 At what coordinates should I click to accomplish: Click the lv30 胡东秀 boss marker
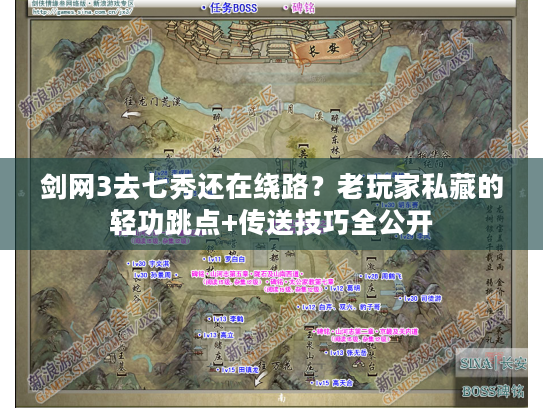pyautogui.click(x=396, y=205)
